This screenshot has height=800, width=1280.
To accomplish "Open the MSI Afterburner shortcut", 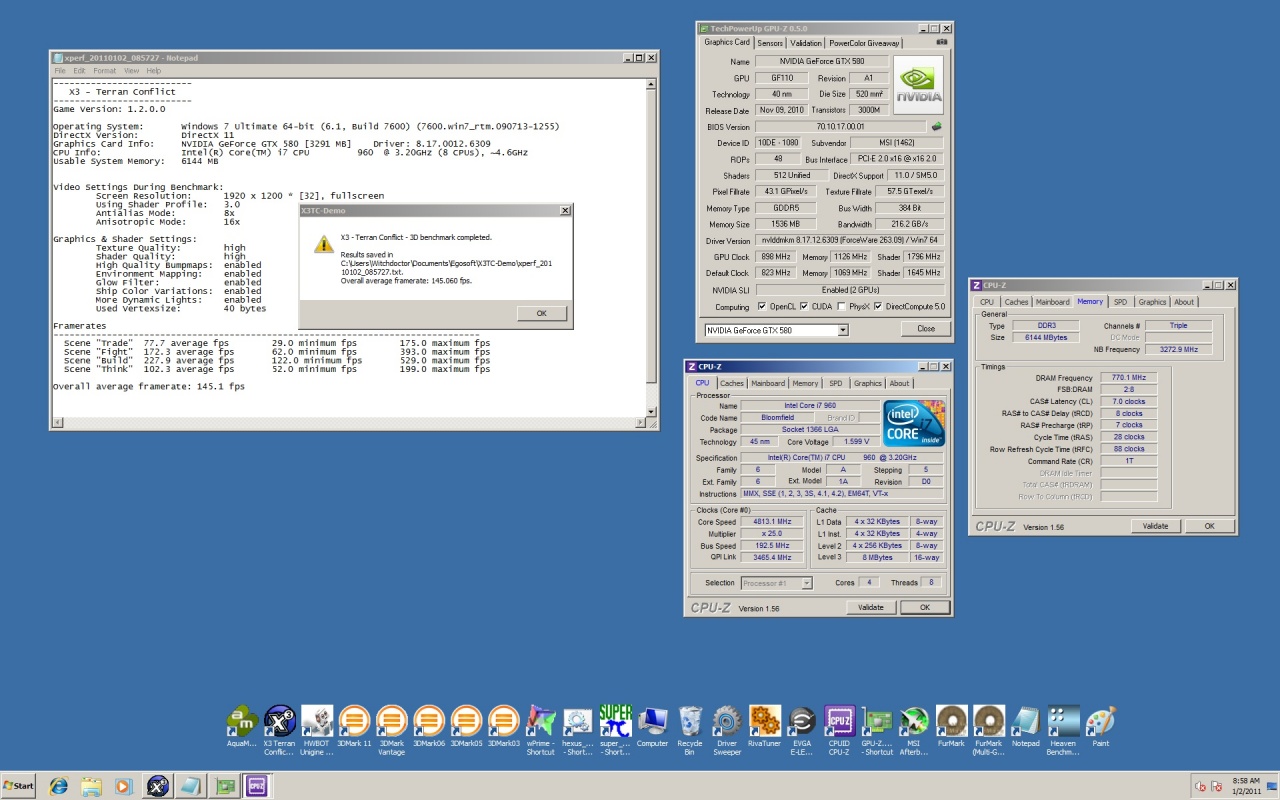I will pyautogui.click(x=914, y=721).
